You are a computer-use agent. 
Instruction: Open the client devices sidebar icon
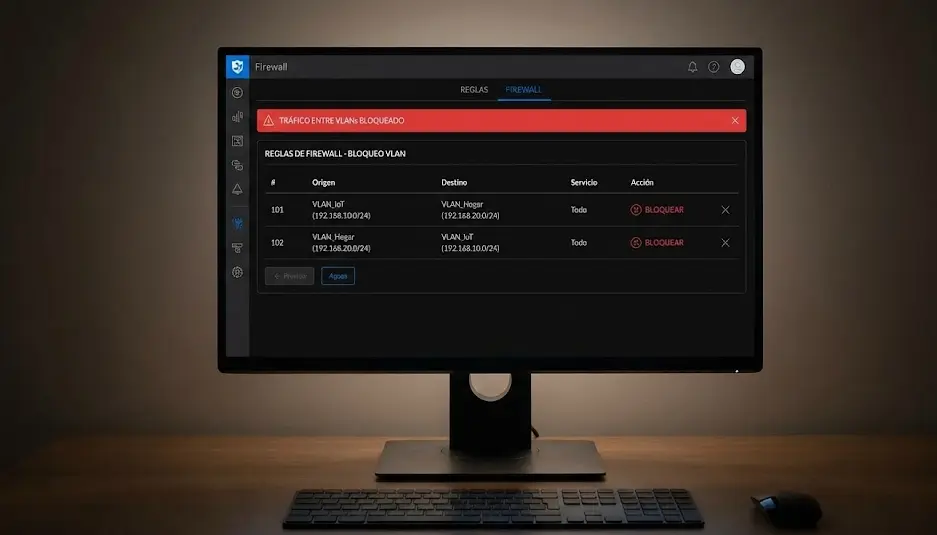237,165
